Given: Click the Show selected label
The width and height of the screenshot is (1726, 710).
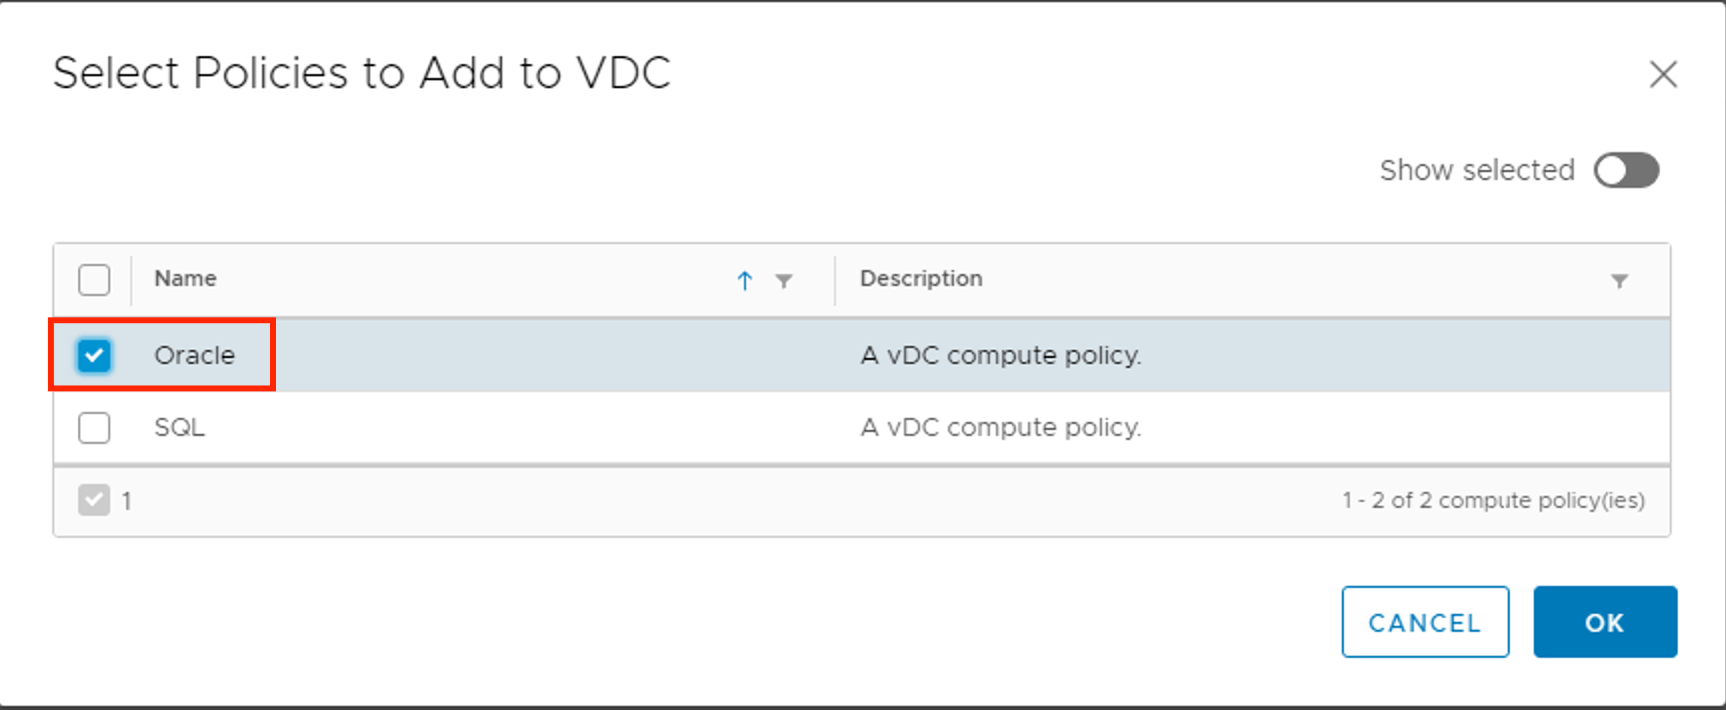Looking at the screenshot, I should point(1476,170).
